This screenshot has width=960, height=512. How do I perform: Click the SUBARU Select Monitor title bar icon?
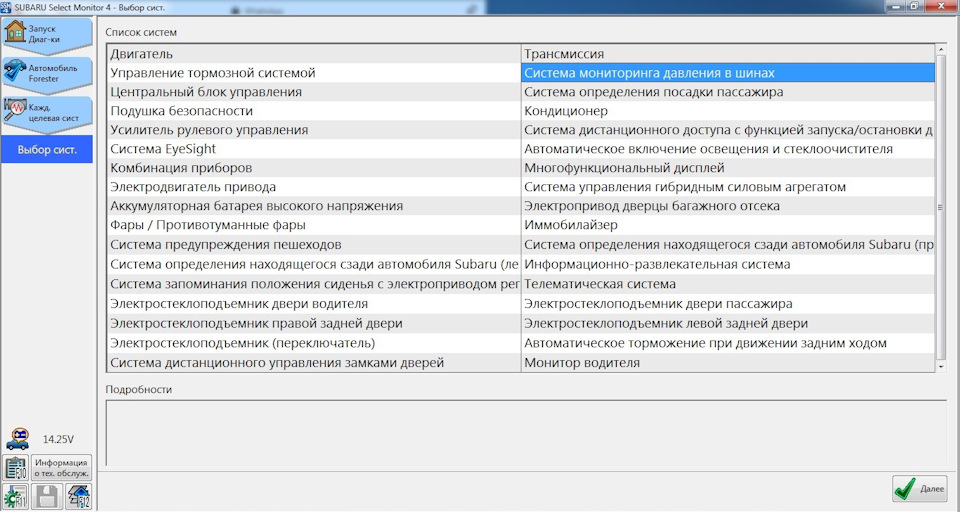click(x=6, y=7)
